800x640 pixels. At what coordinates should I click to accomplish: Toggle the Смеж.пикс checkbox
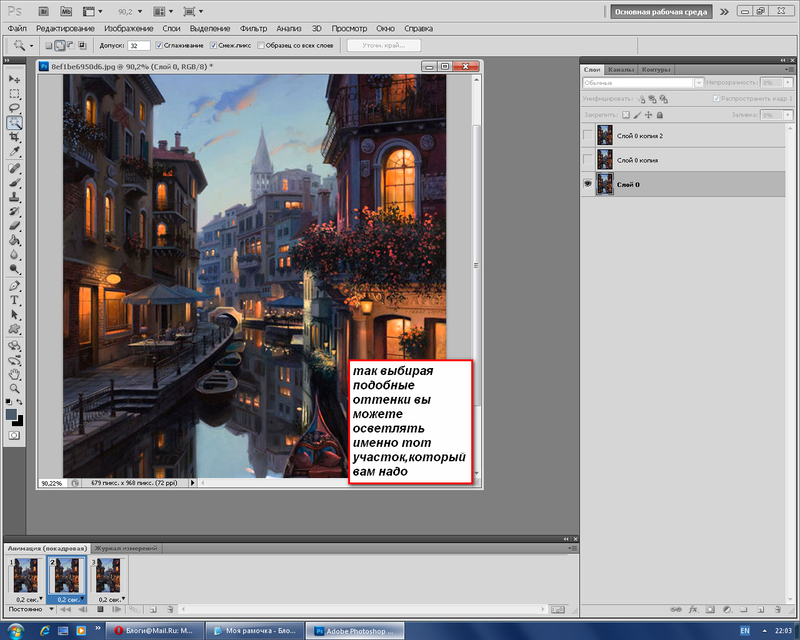tap(213, 45)
